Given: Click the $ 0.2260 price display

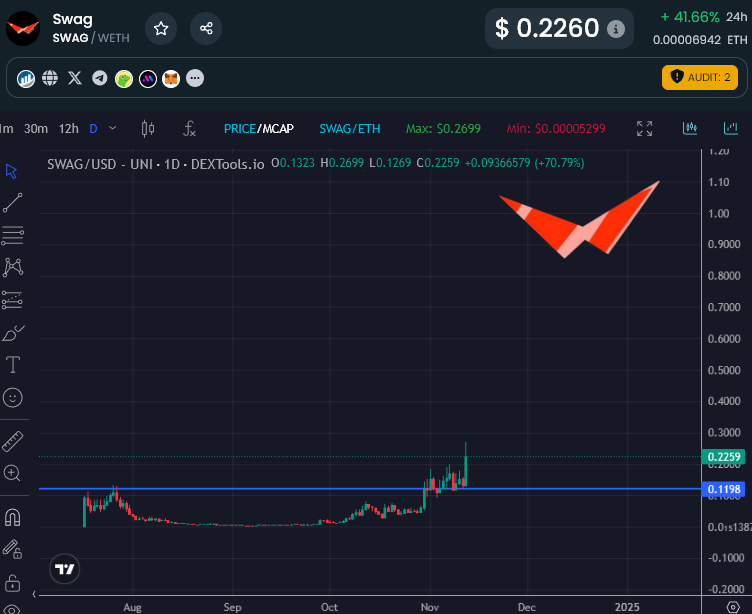Looking at the screenshot, I should click(x=547, y=28).
